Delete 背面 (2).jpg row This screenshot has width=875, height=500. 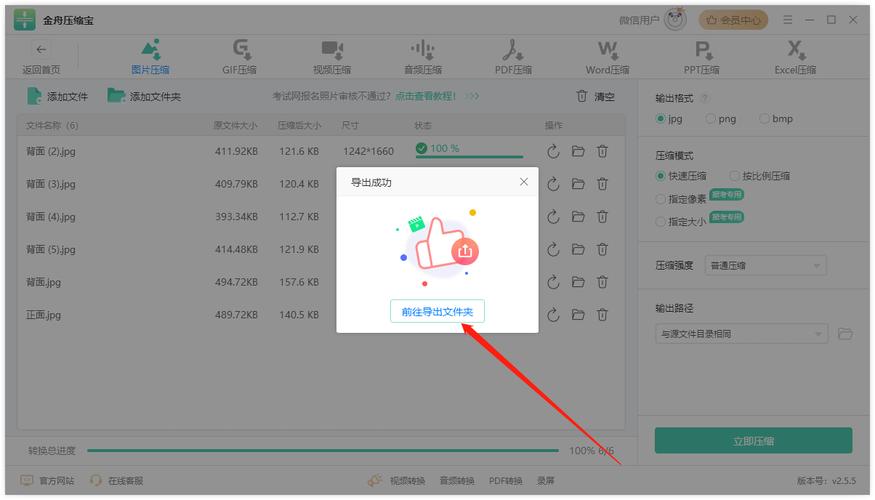pos(602,151)
